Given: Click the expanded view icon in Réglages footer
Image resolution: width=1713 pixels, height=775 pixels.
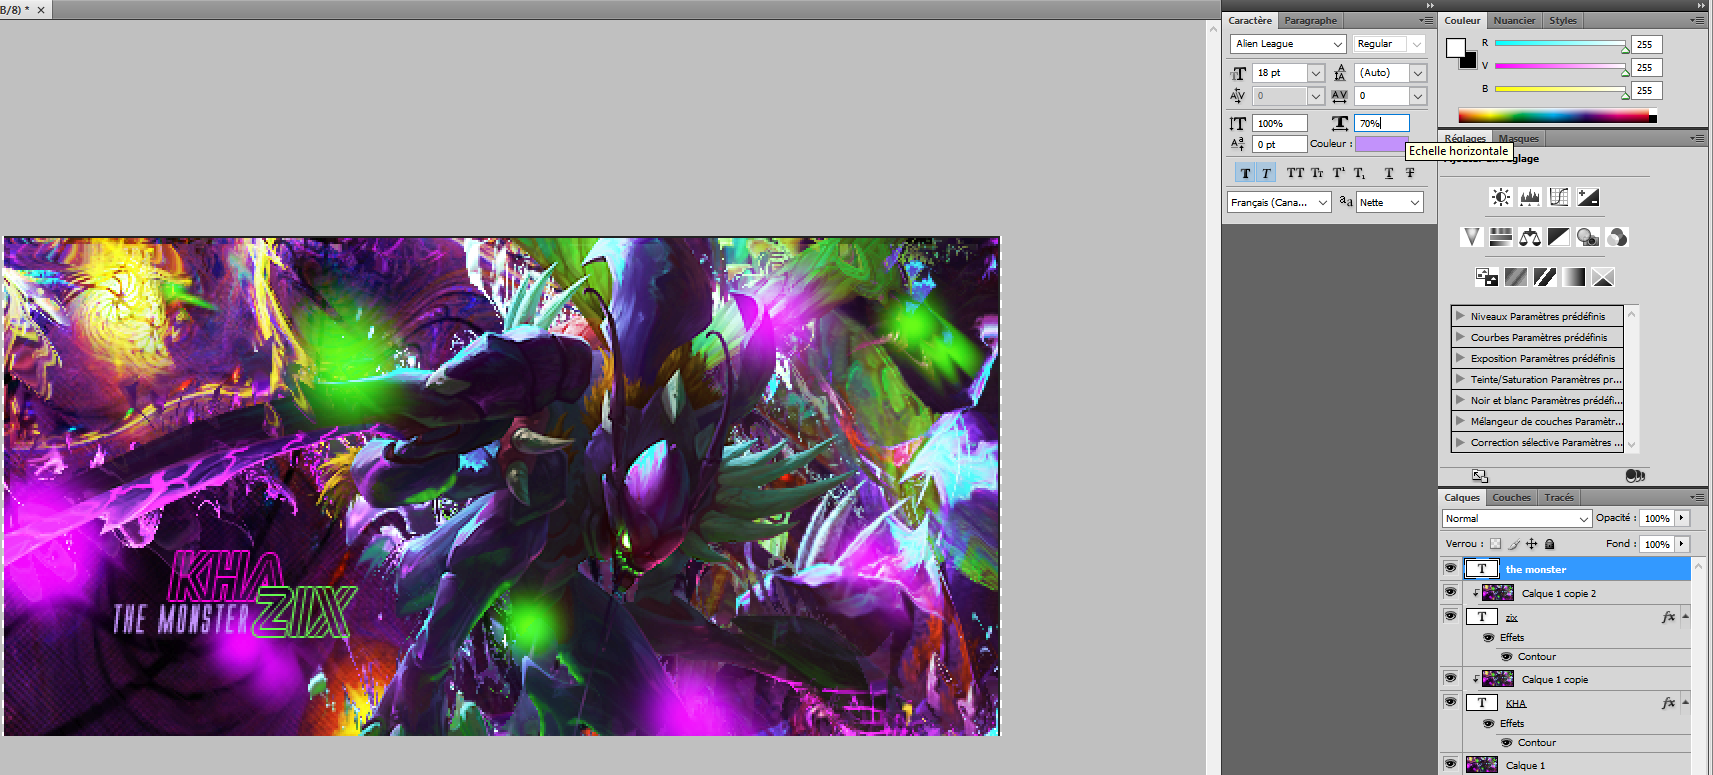Looking at the screenshot, I should coord(1480,476).
